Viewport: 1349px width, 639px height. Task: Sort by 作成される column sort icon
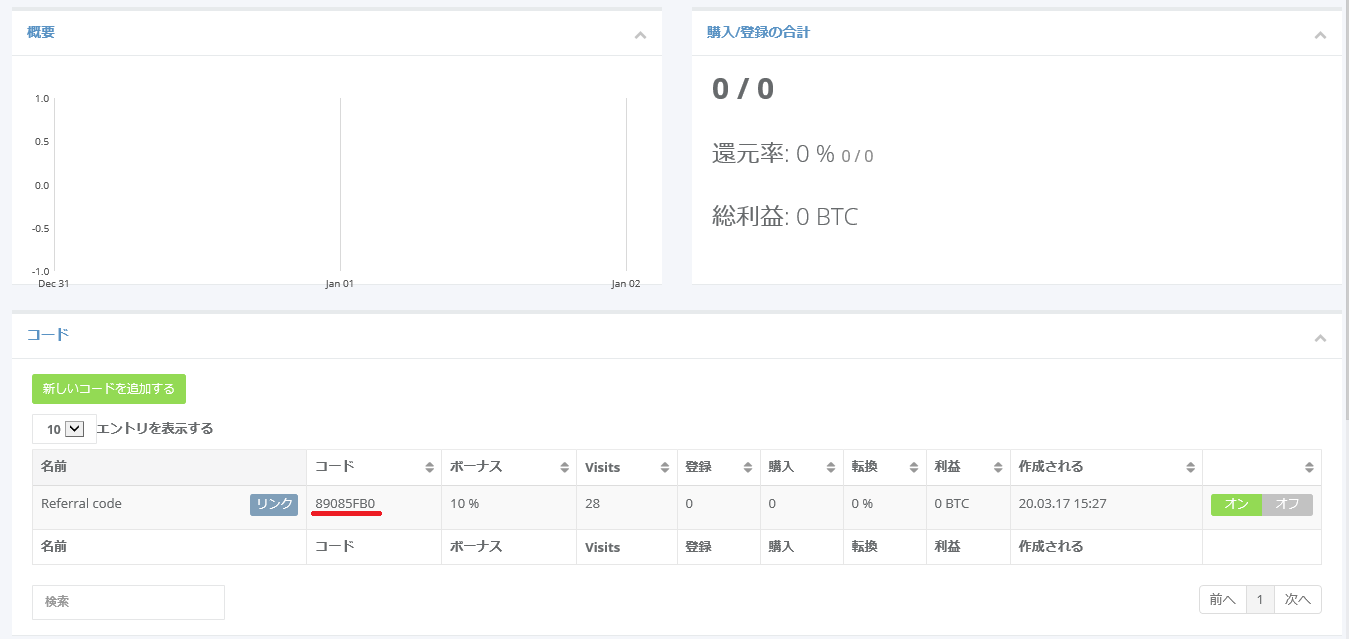(x=1190, y=467)
